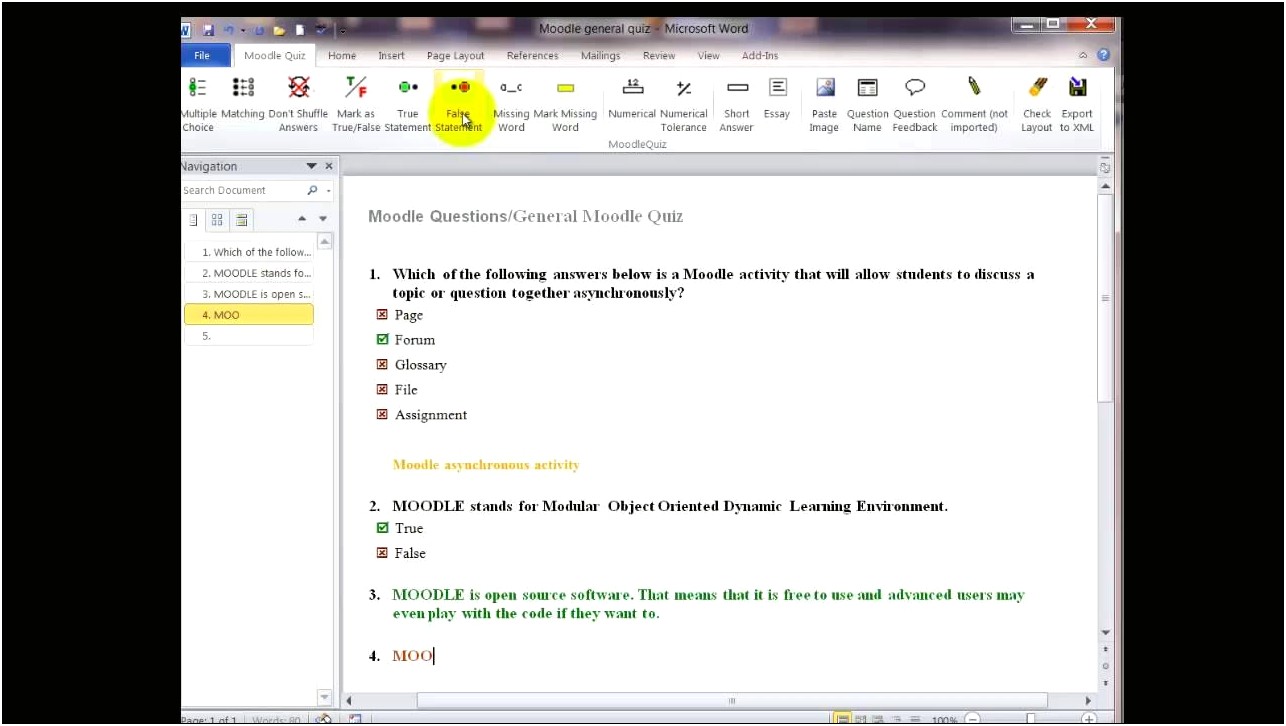Undo the last action in toolbar
1286x726 pixels.
(x=227, y=30)
